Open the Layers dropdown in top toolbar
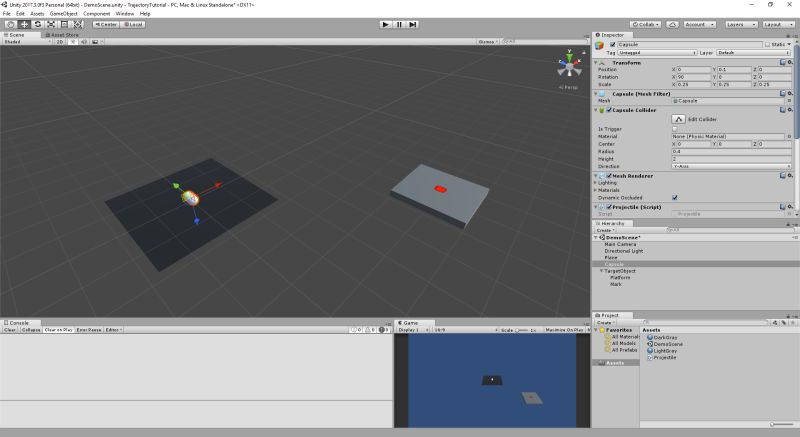 pyautogui.click(x=741, y=24)
